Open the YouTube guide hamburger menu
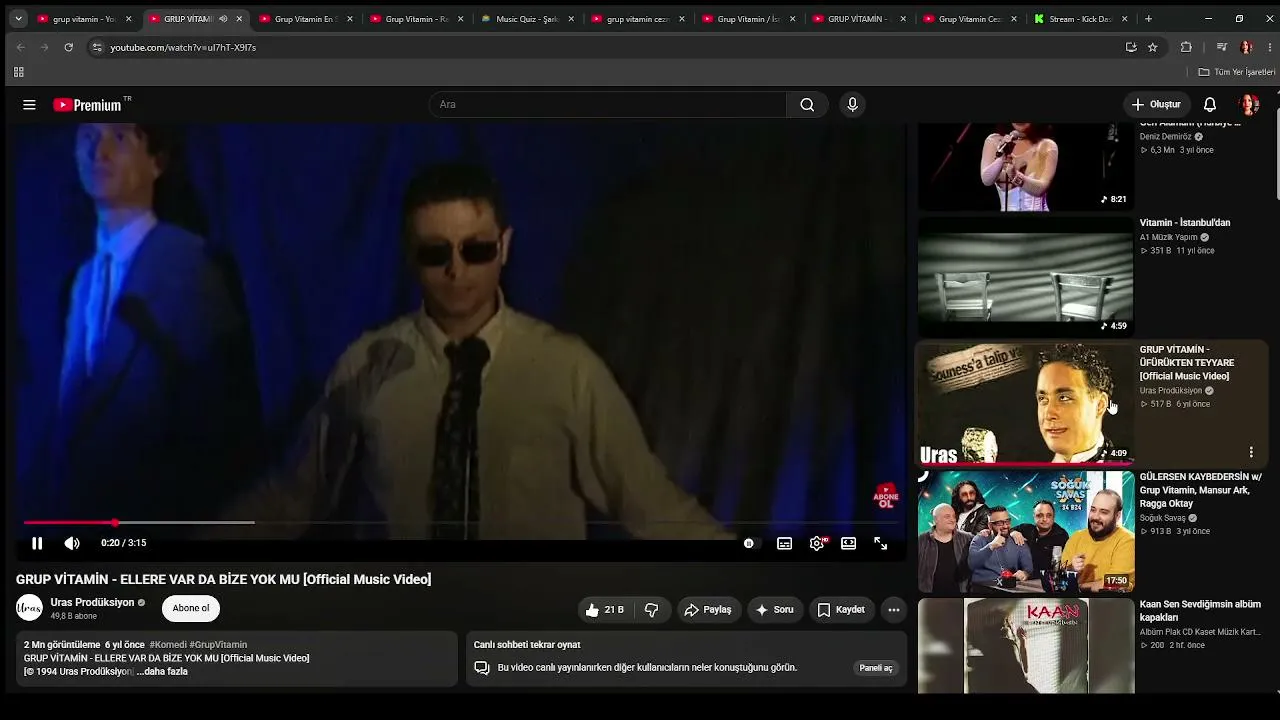The height and width of the screenshot is (720, 1280). [x=29, y=105]
